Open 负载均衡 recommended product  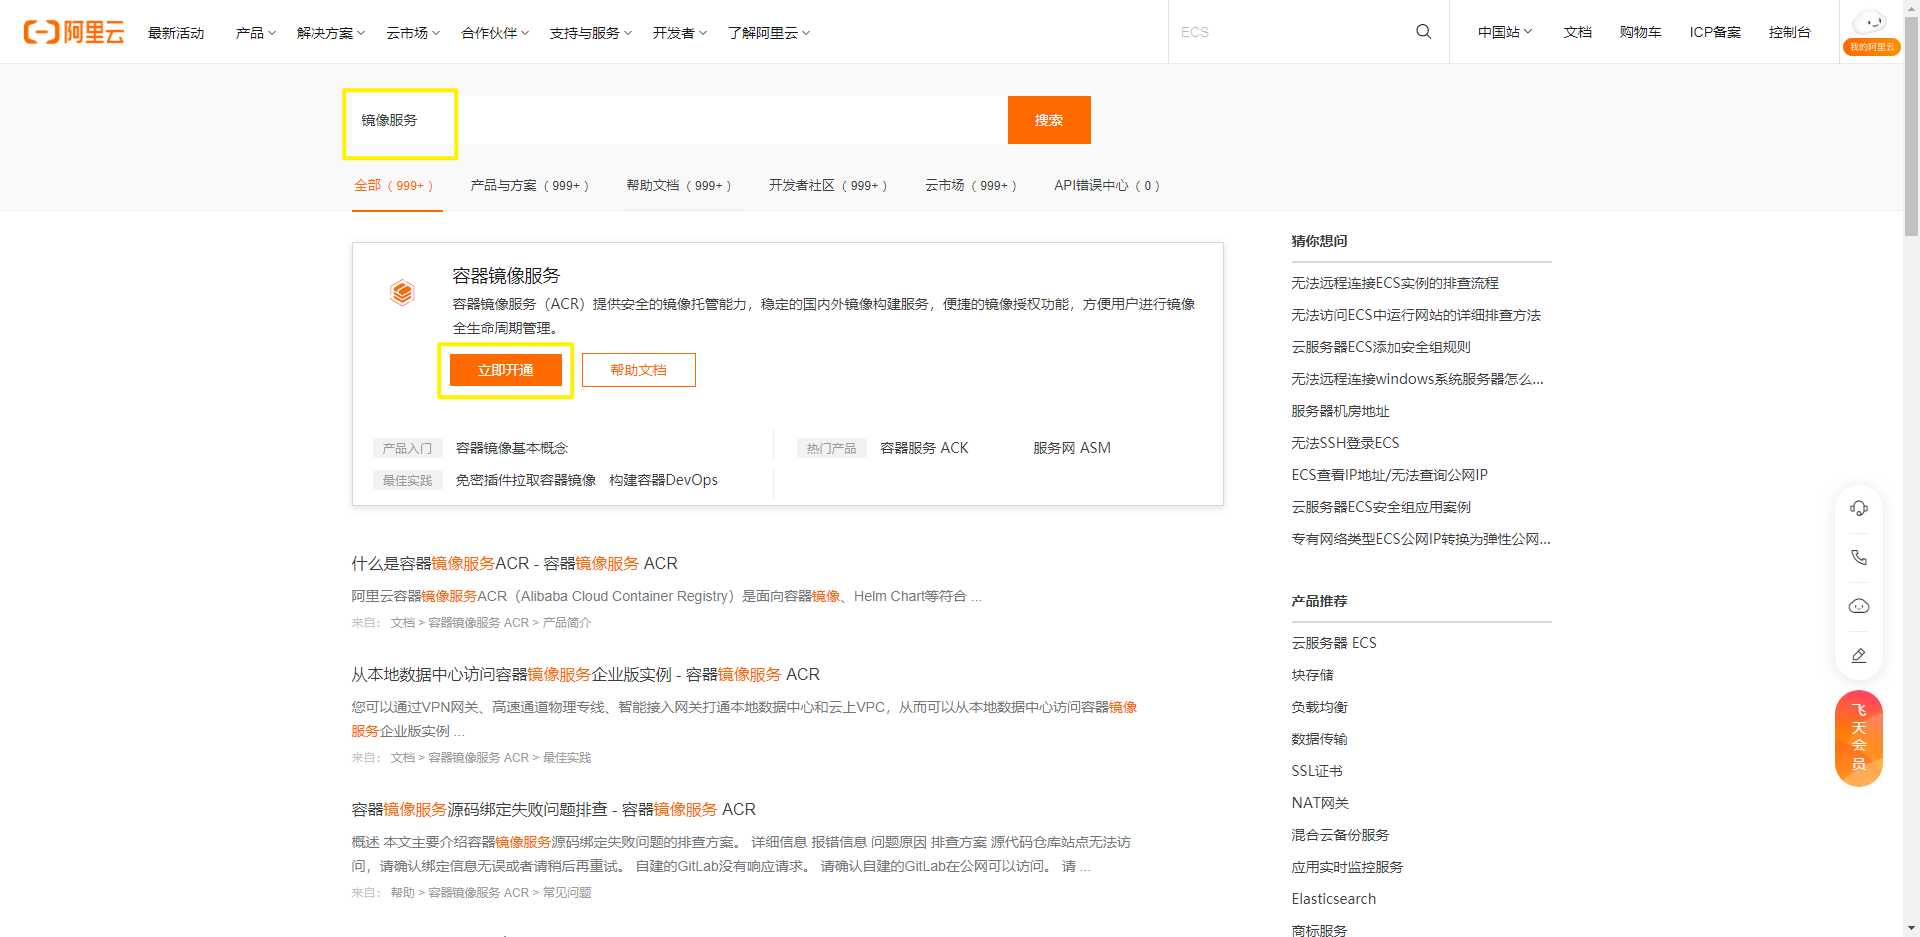(x=1319, y=707)
